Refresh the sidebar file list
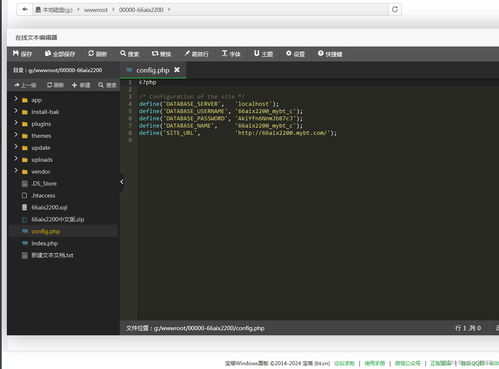The height and width of the screenshot is (369, 499). (55, 85)
